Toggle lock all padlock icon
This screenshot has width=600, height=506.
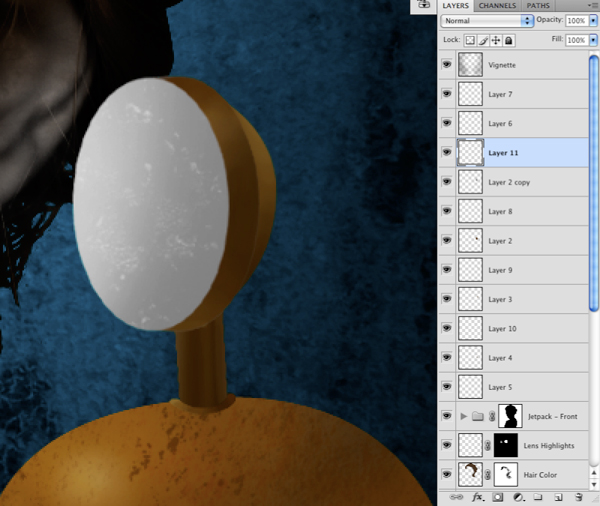coord(509,40)
